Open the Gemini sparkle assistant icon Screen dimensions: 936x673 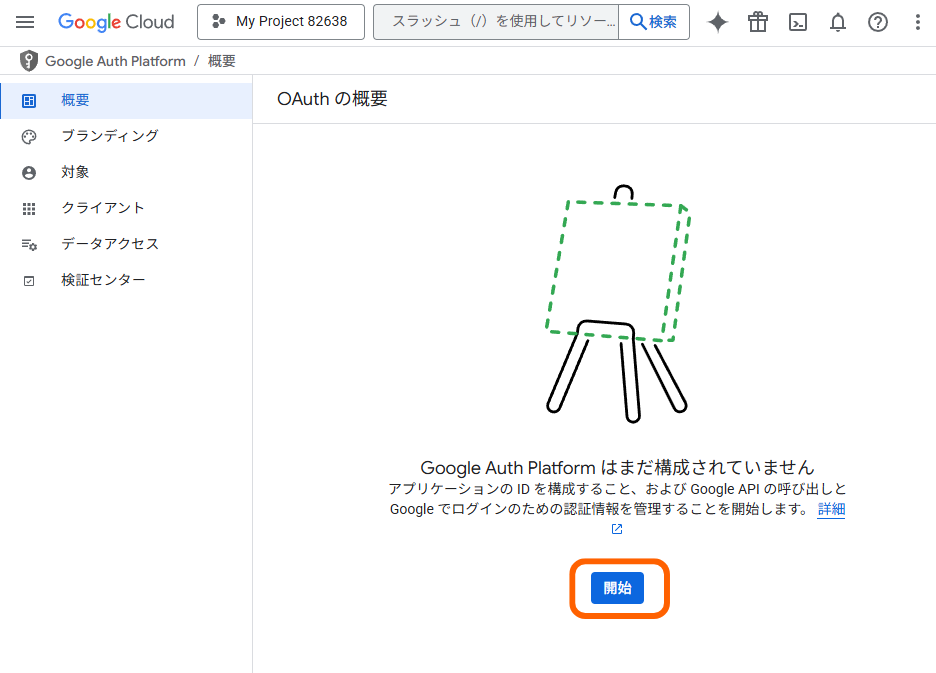(718, 22)
